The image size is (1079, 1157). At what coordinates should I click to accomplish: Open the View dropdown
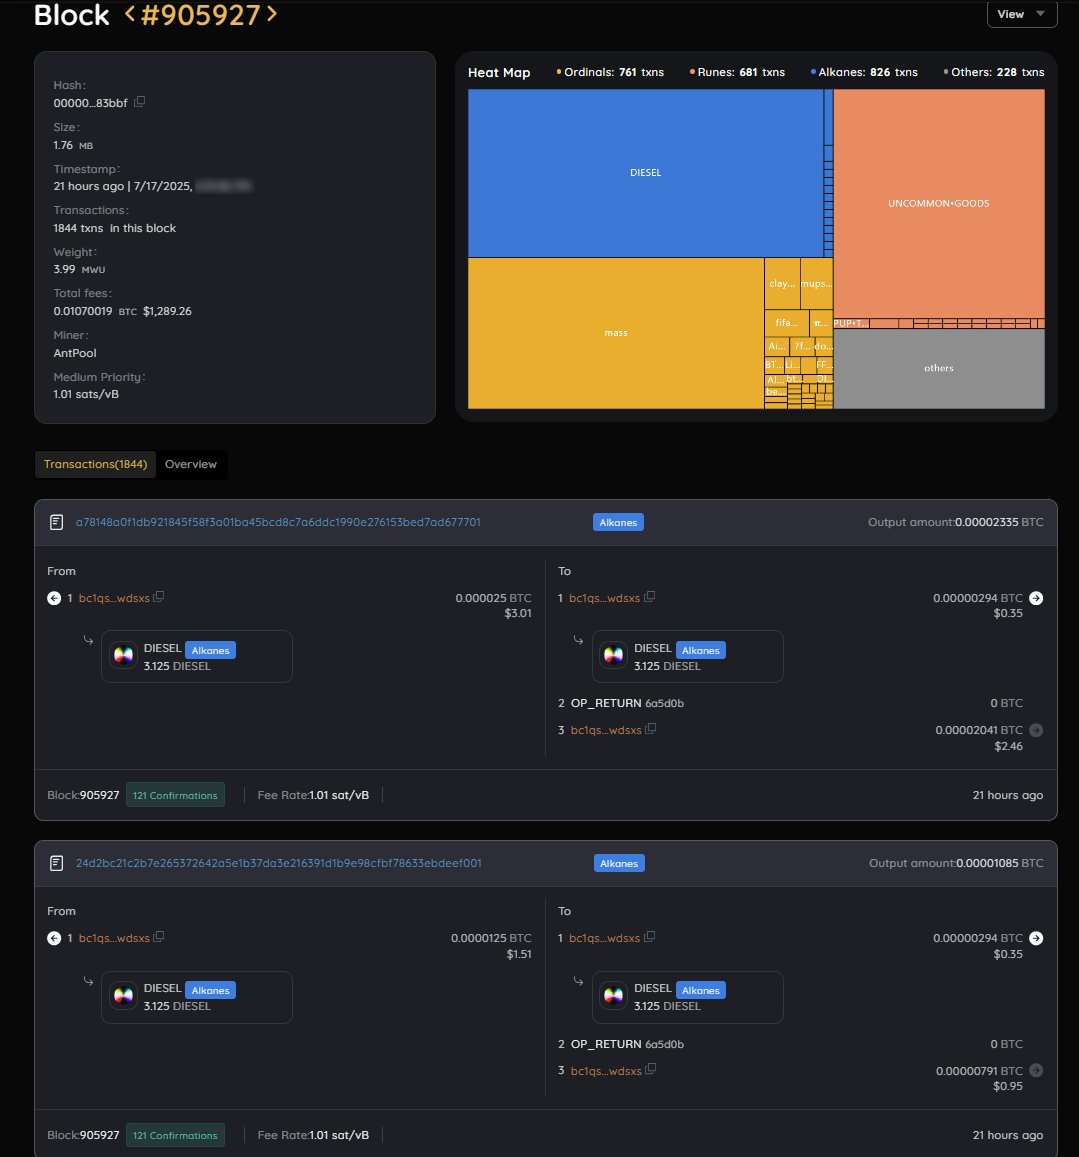click(x=1021, y=14)
